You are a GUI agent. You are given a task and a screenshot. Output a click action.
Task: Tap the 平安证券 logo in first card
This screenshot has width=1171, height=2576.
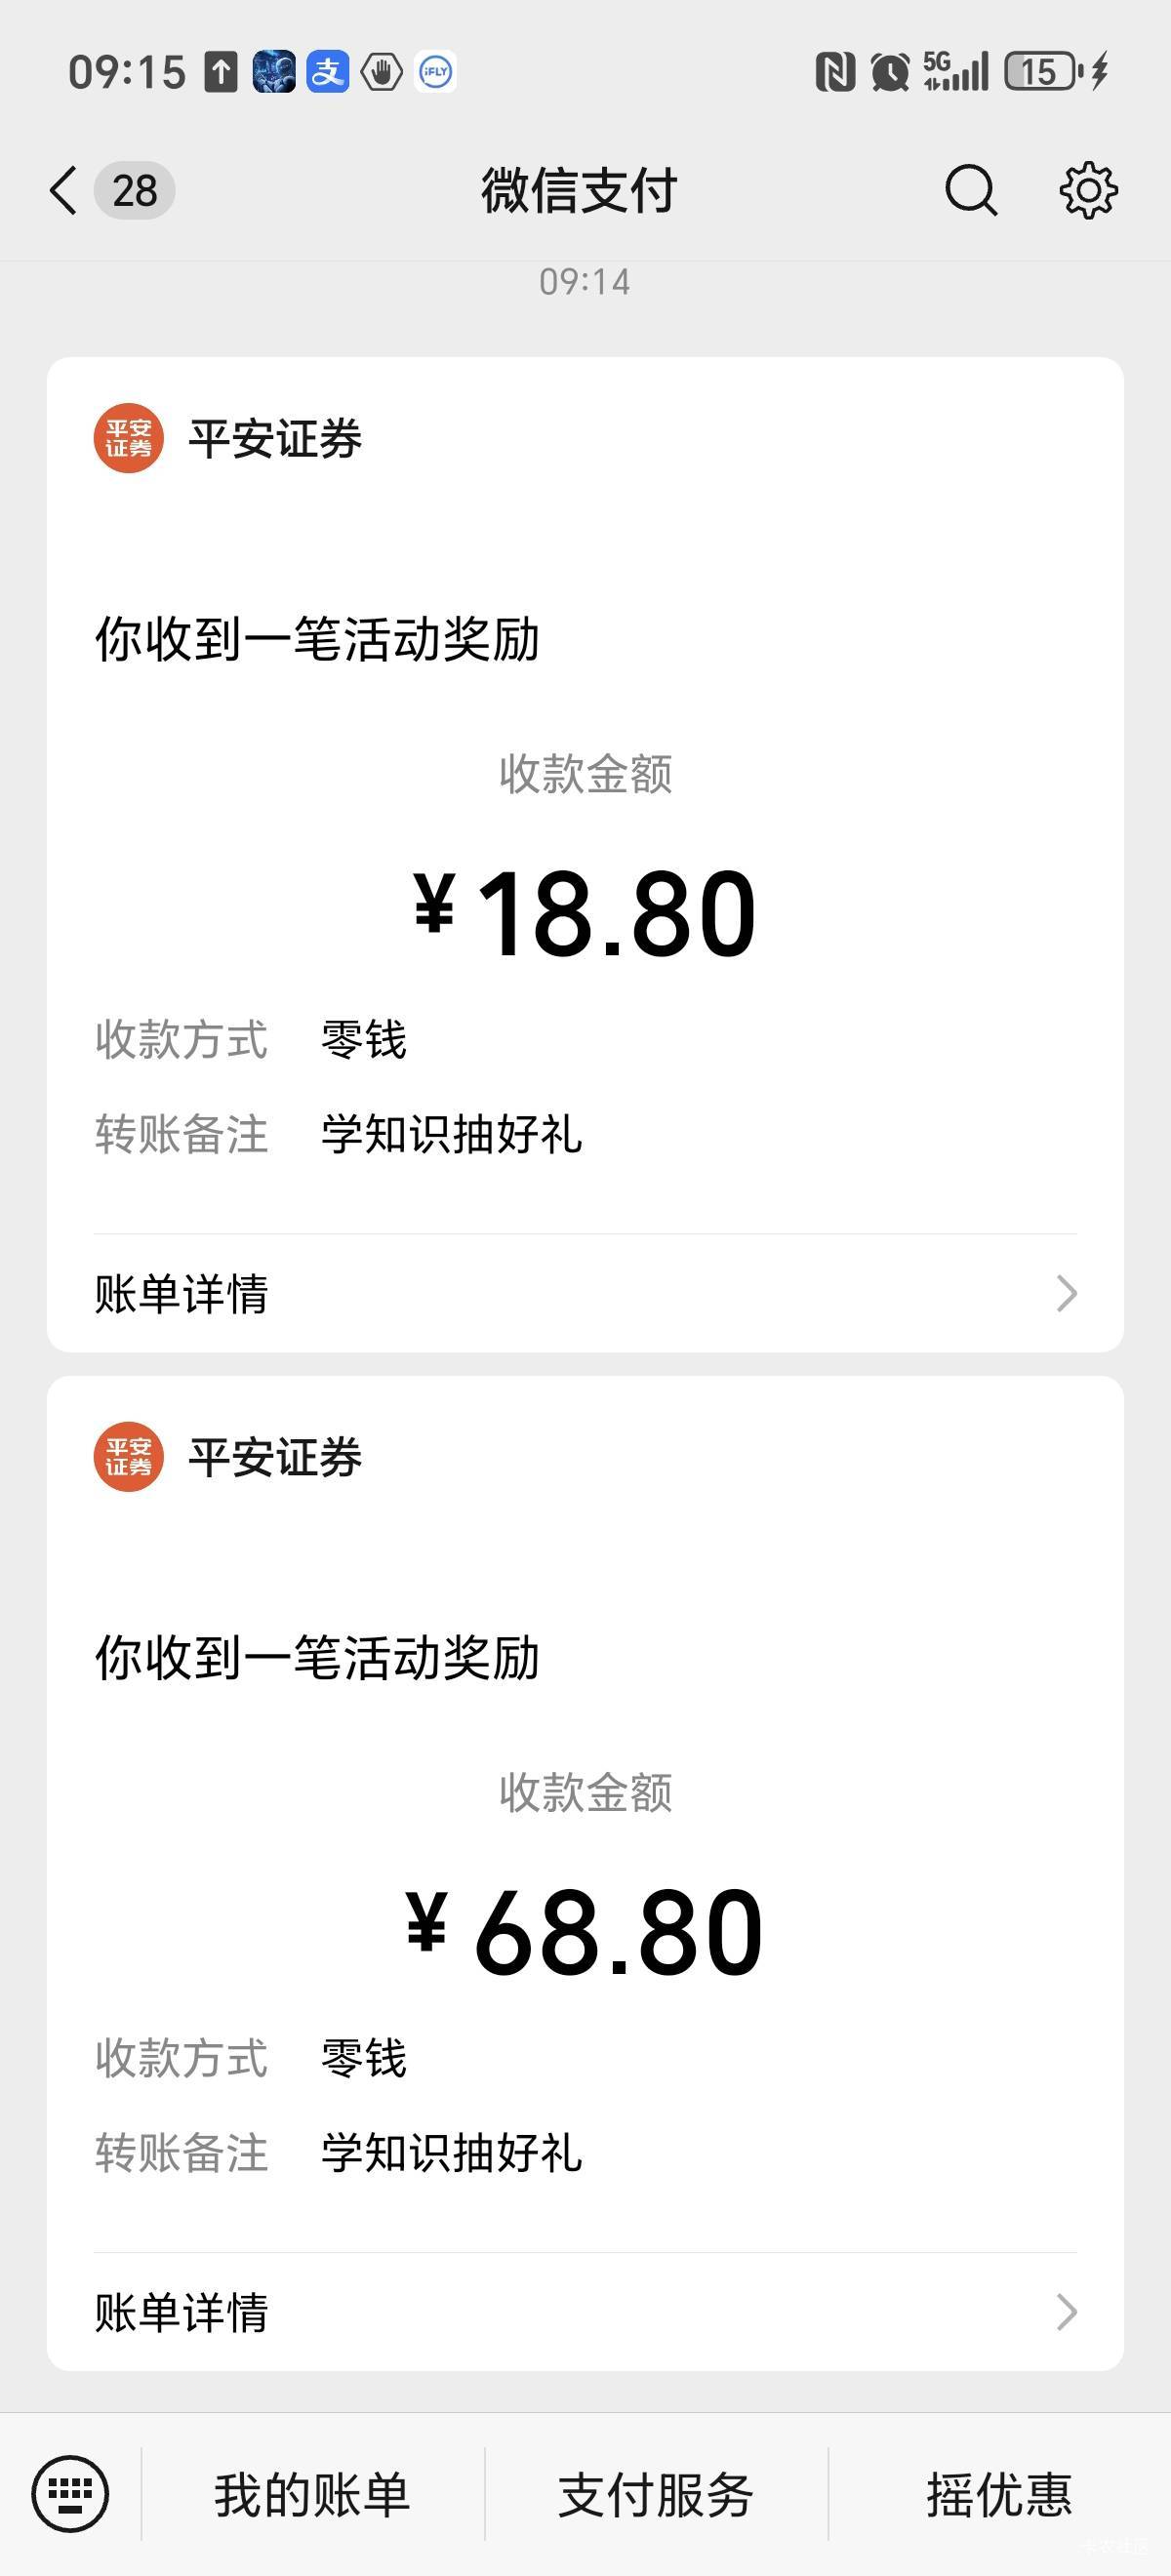pos(129,438)
